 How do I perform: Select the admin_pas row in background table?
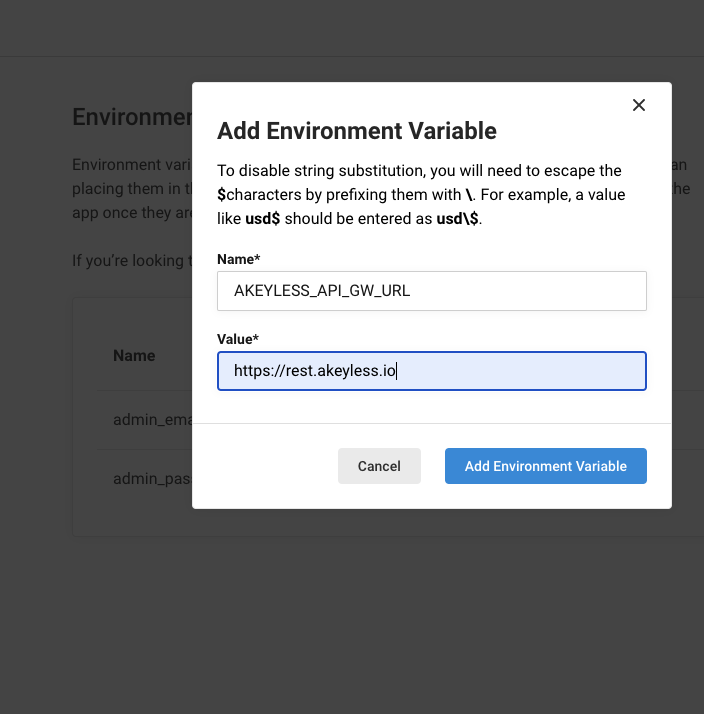[153, 479]
